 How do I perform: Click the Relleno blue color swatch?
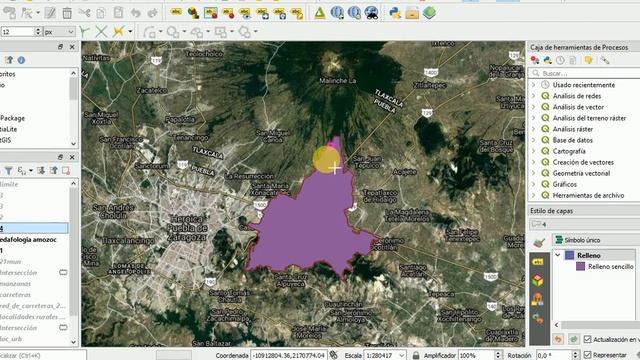pyautogui.click(x=569, y=256)
